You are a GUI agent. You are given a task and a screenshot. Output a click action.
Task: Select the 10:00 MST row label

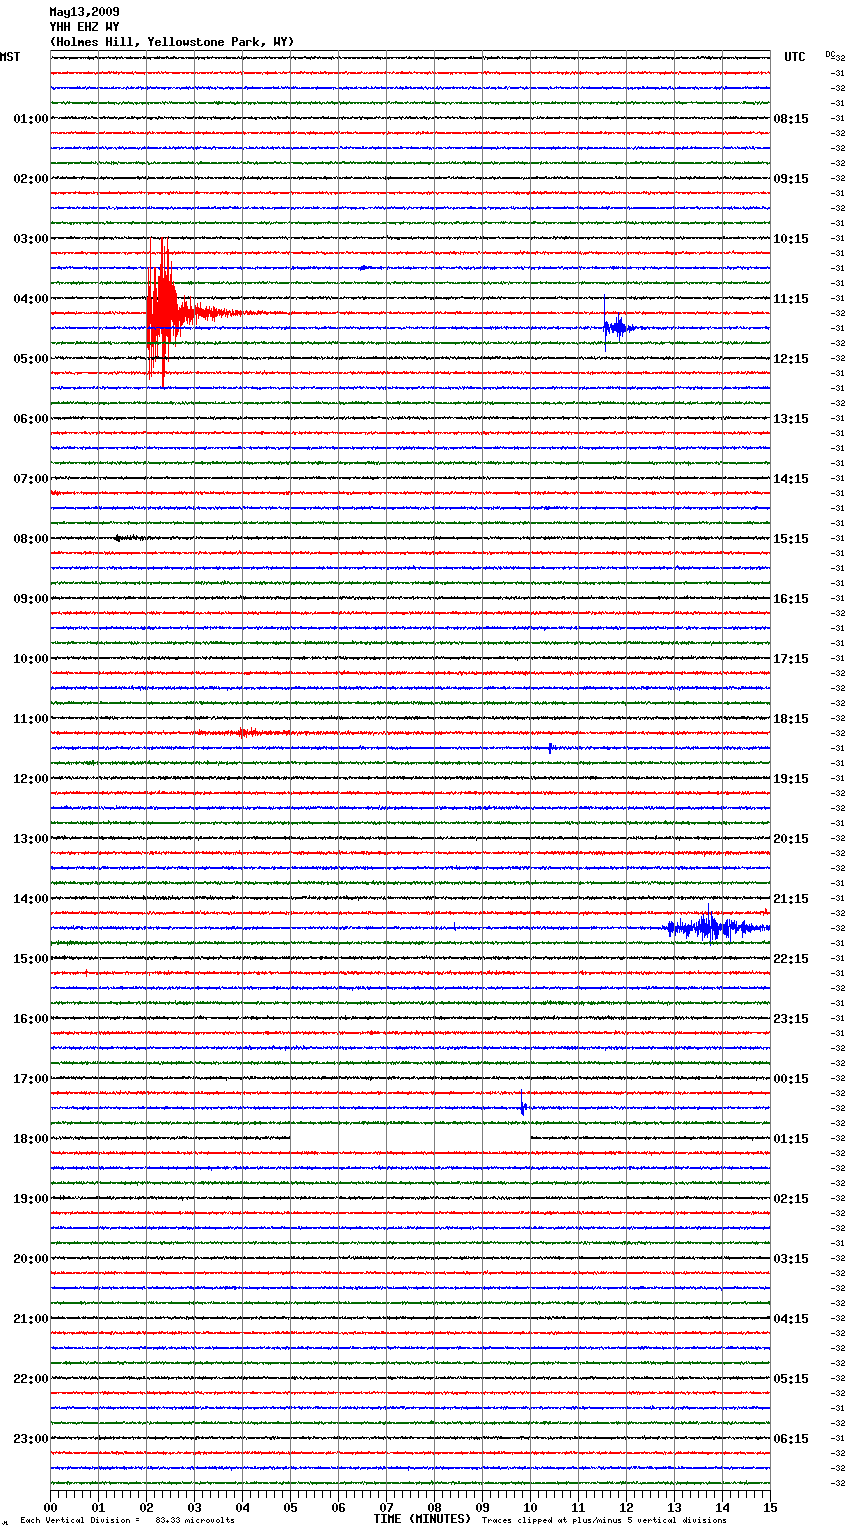[31, 659]
